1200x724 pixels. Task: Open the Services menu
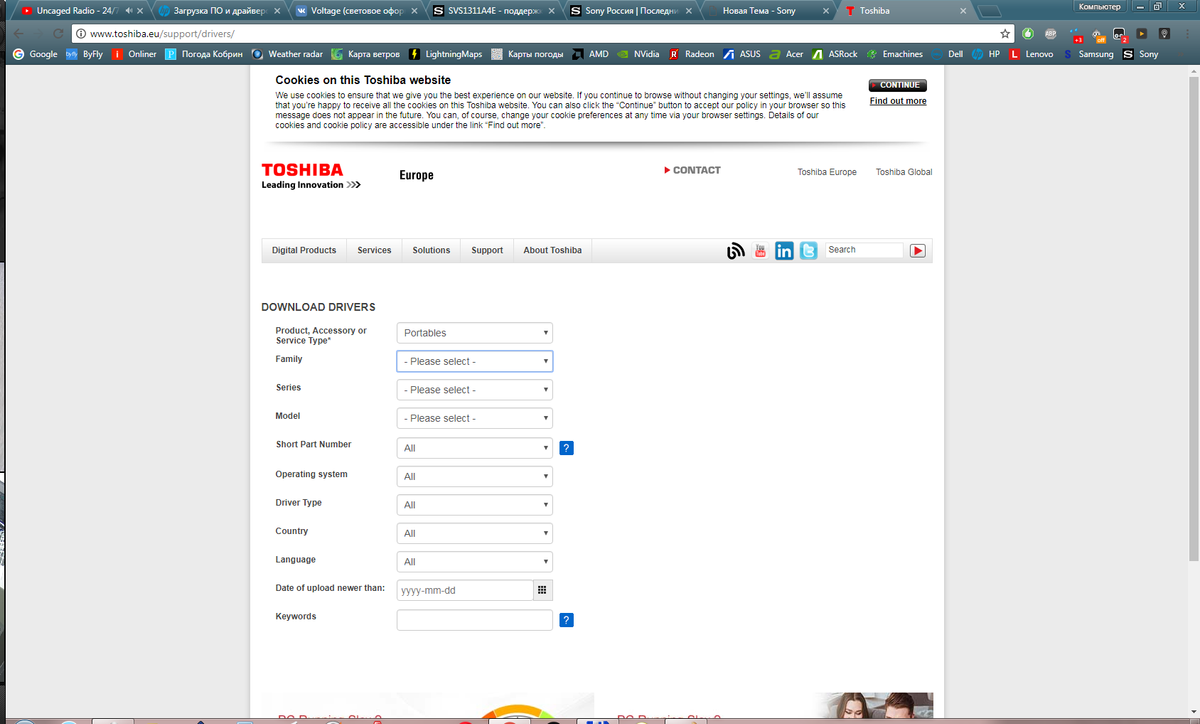click(x=374, y=250)
